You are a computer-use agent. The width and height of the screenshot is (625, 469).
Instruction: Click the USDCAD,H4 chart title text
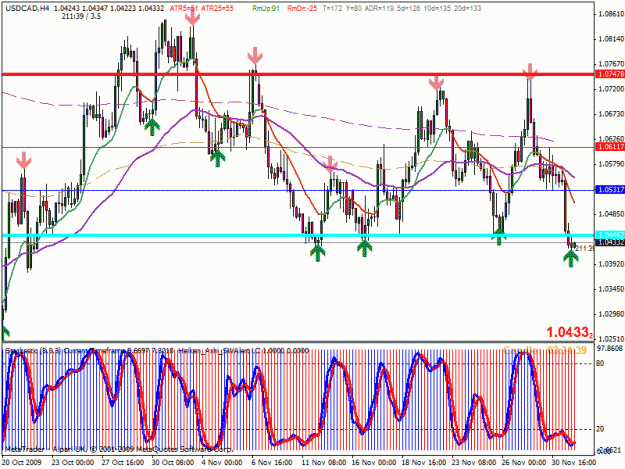coord(27,8)
